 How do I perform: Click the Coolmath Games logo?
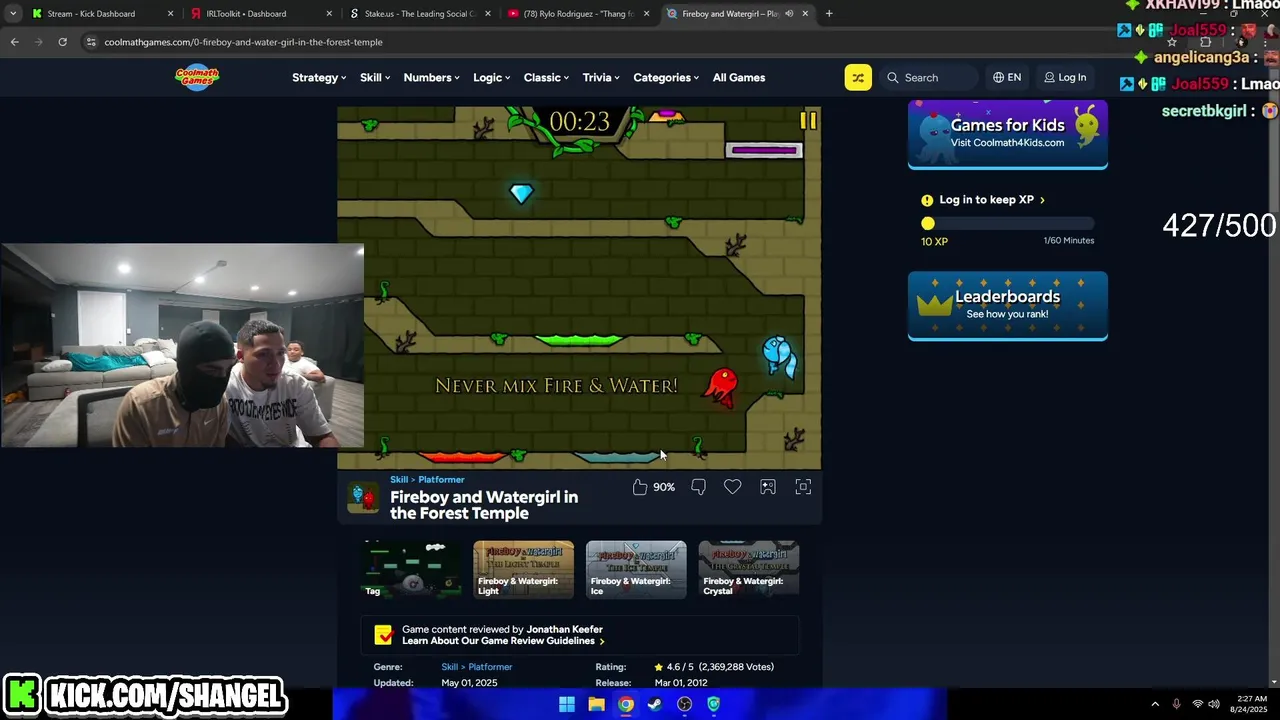pyautogui.click(x=197, y=77)
